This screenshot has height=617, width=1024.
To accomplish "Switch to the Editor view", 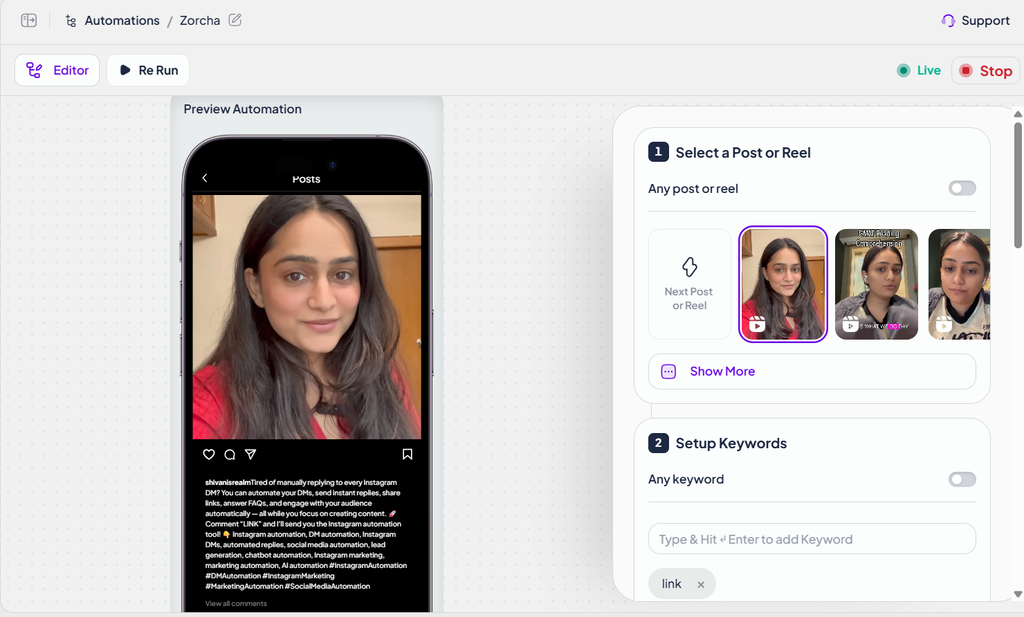I will [x=57, y=70].
